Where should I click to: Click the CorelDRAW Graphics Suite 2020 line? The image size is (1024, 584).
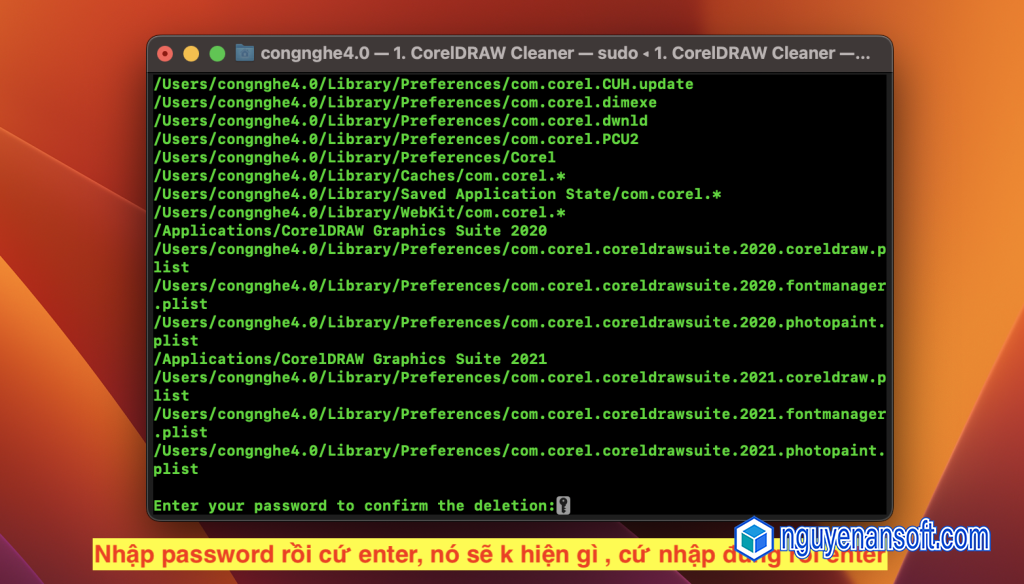click(350, 230)
